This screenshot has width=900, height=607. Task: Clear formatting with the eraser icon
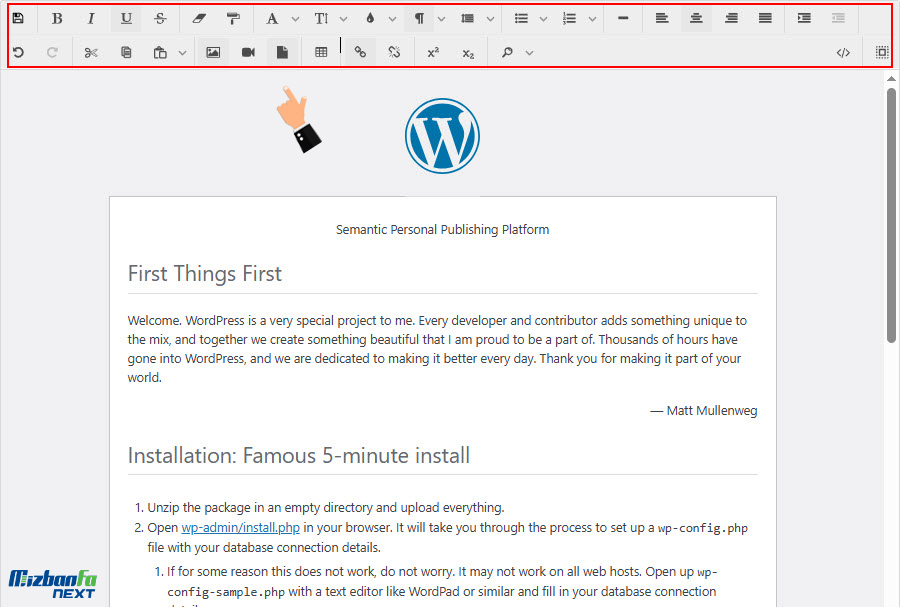pyautogui.click(x=197, y=18)
